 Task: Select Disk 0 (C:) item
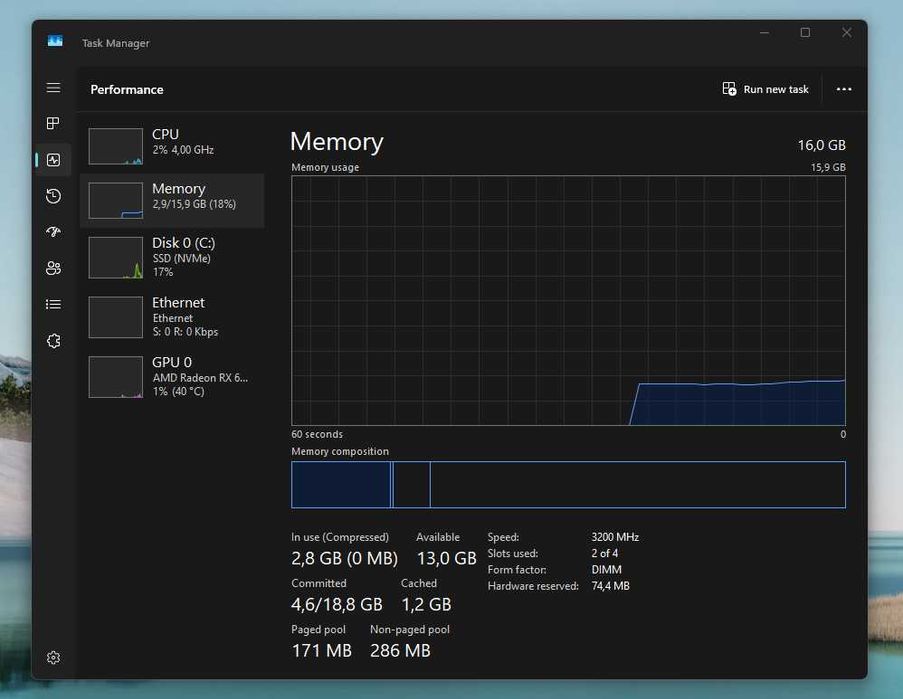coord(172,257)
